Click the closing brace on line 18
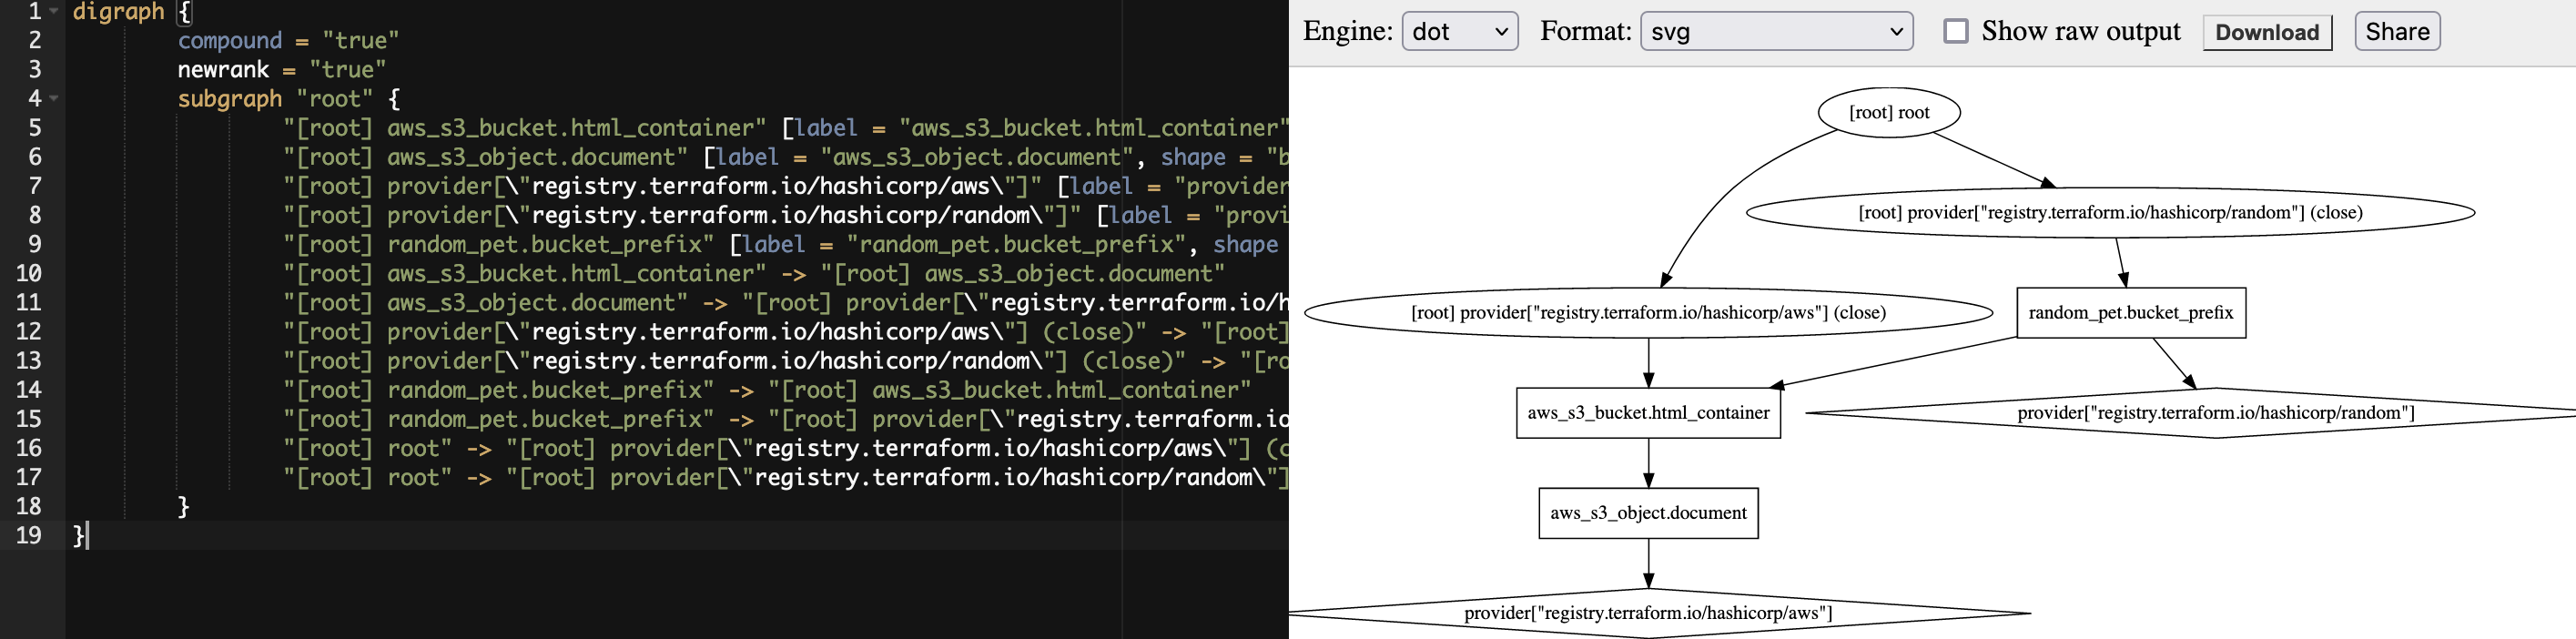 click(183, 506)
